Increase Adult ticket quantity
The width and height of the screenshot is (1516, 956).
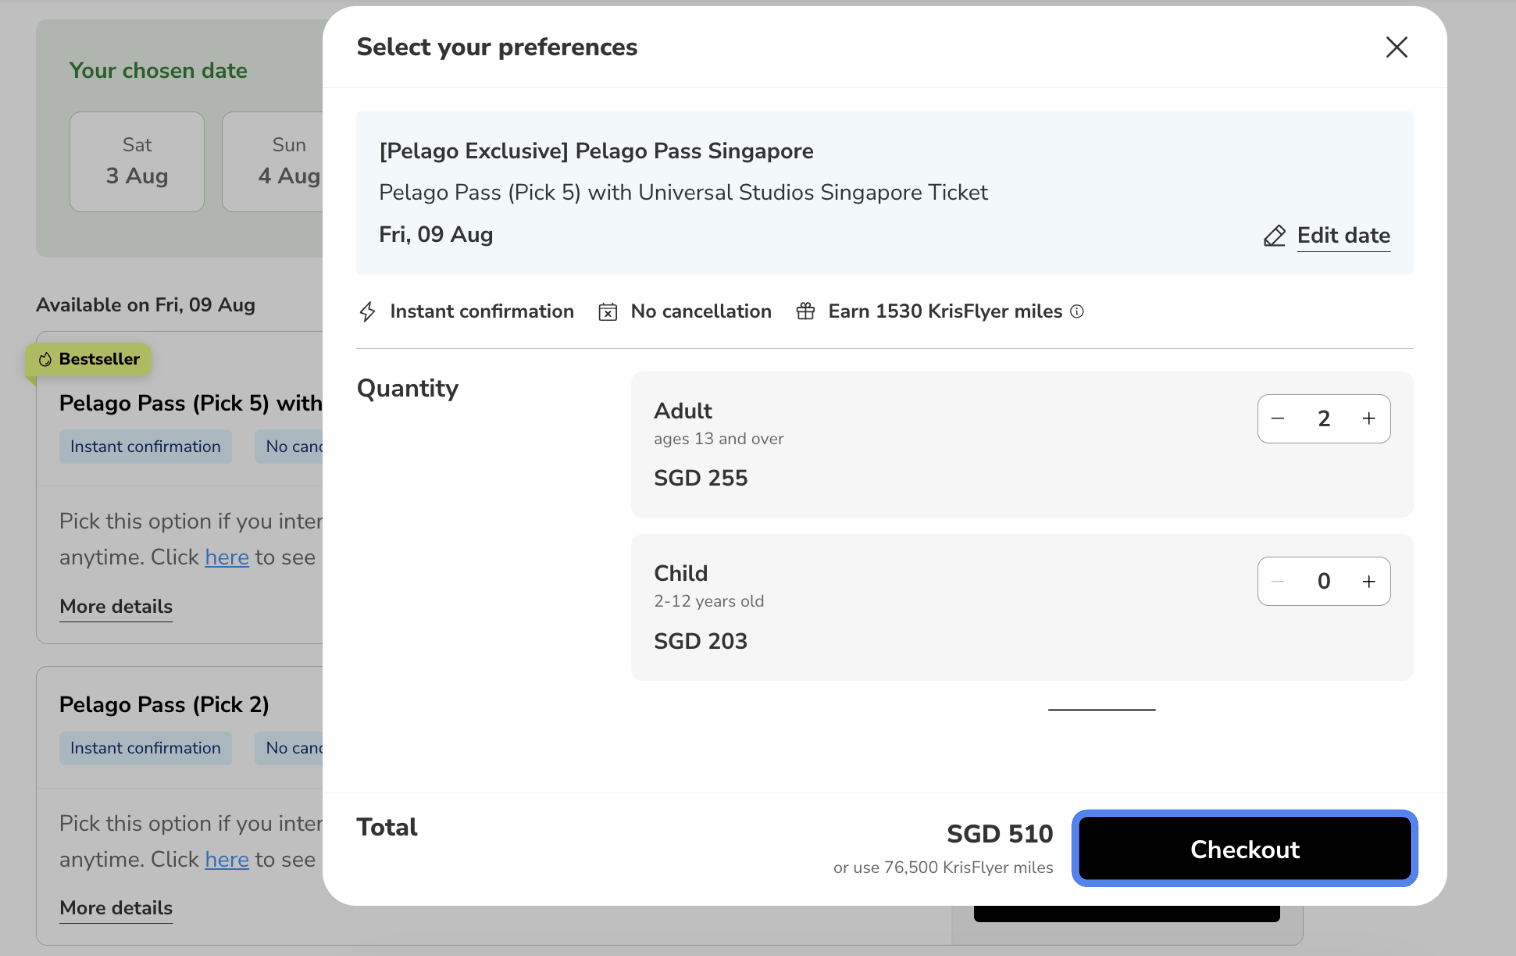pyautogui.click(x=1369, y=419)
